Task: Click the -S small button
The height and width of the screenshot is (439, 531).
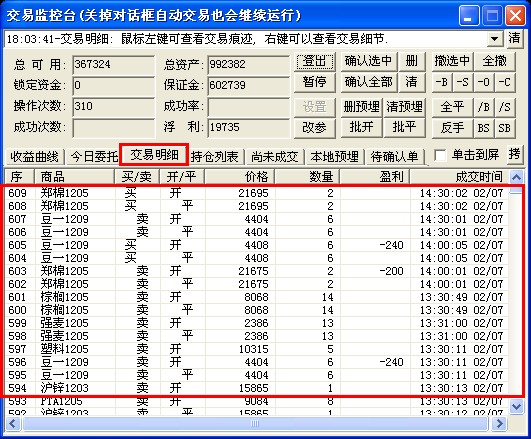Action: (463, 82)
